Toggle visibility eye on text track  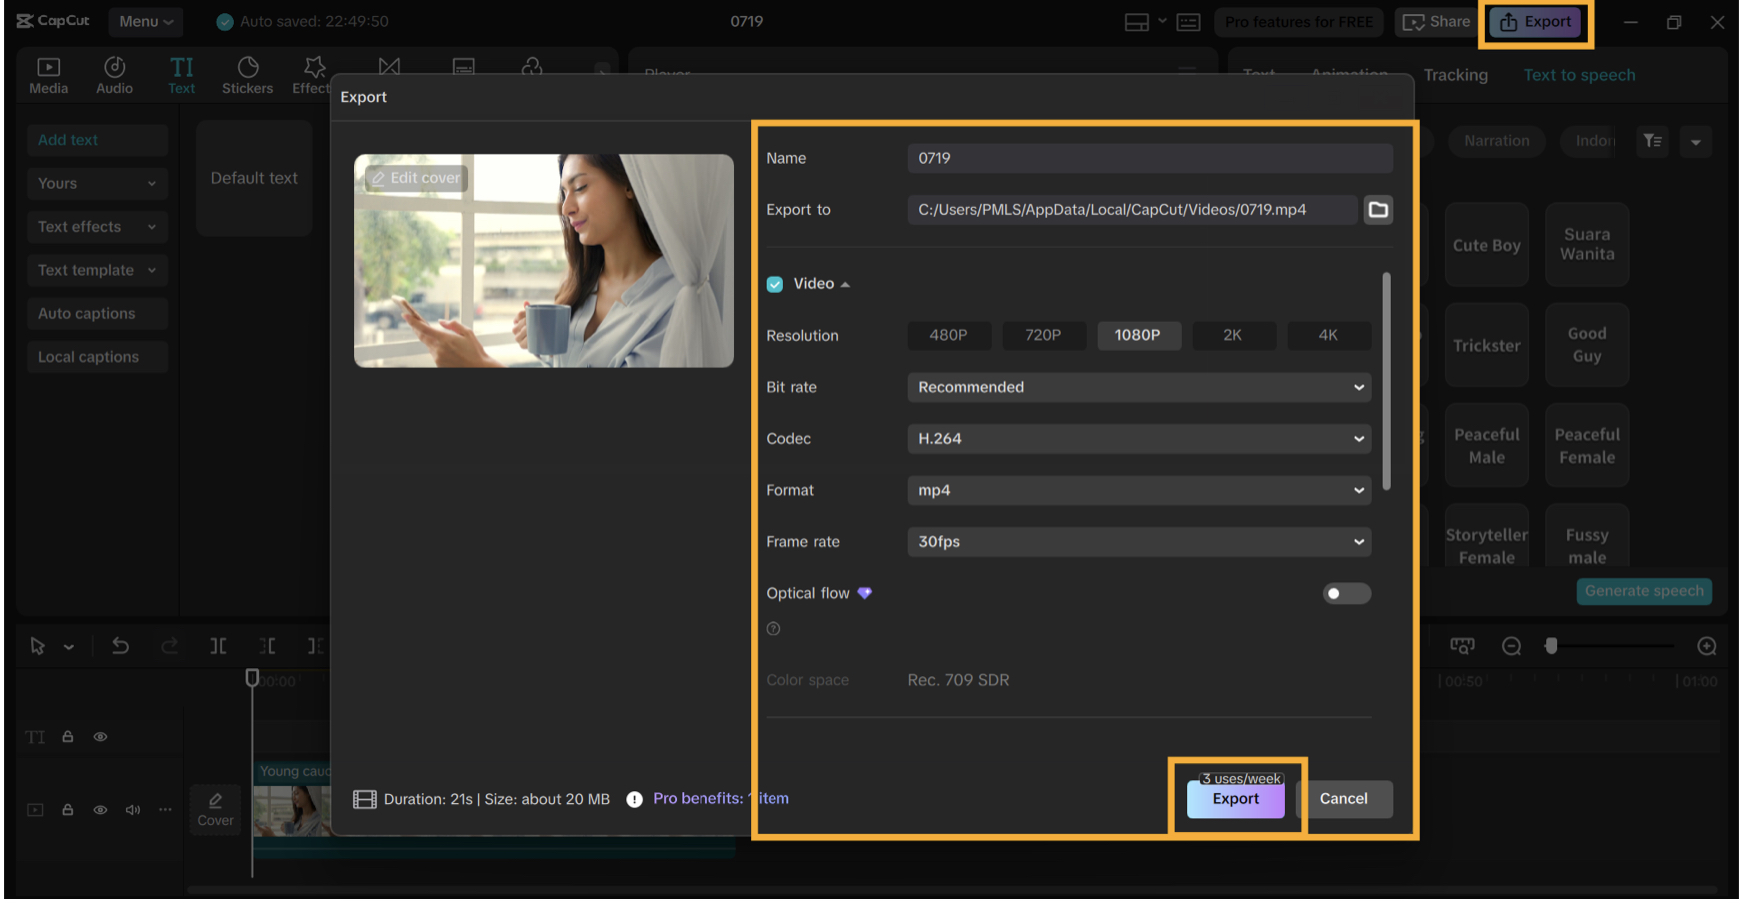coord(100,737)
